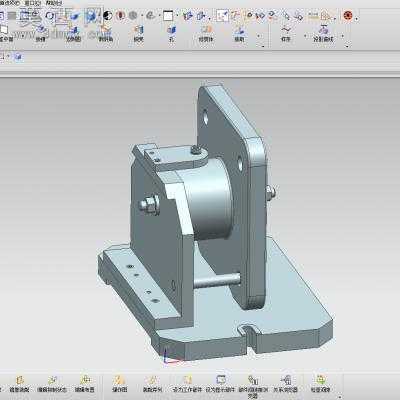
Task: Open dropdown arrow beside Spline (样条)
Action: pos(305,36)
